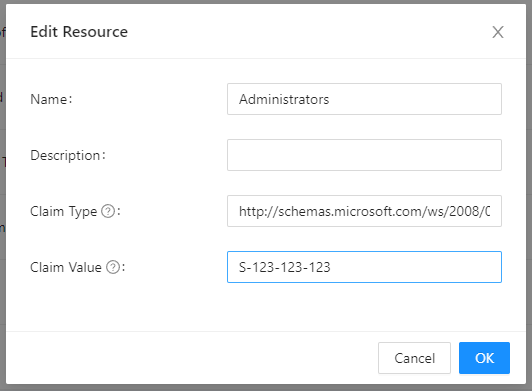The image size is (532, 391).
Task: Click the Claim Value label text
Action: (x=66, y=267)
